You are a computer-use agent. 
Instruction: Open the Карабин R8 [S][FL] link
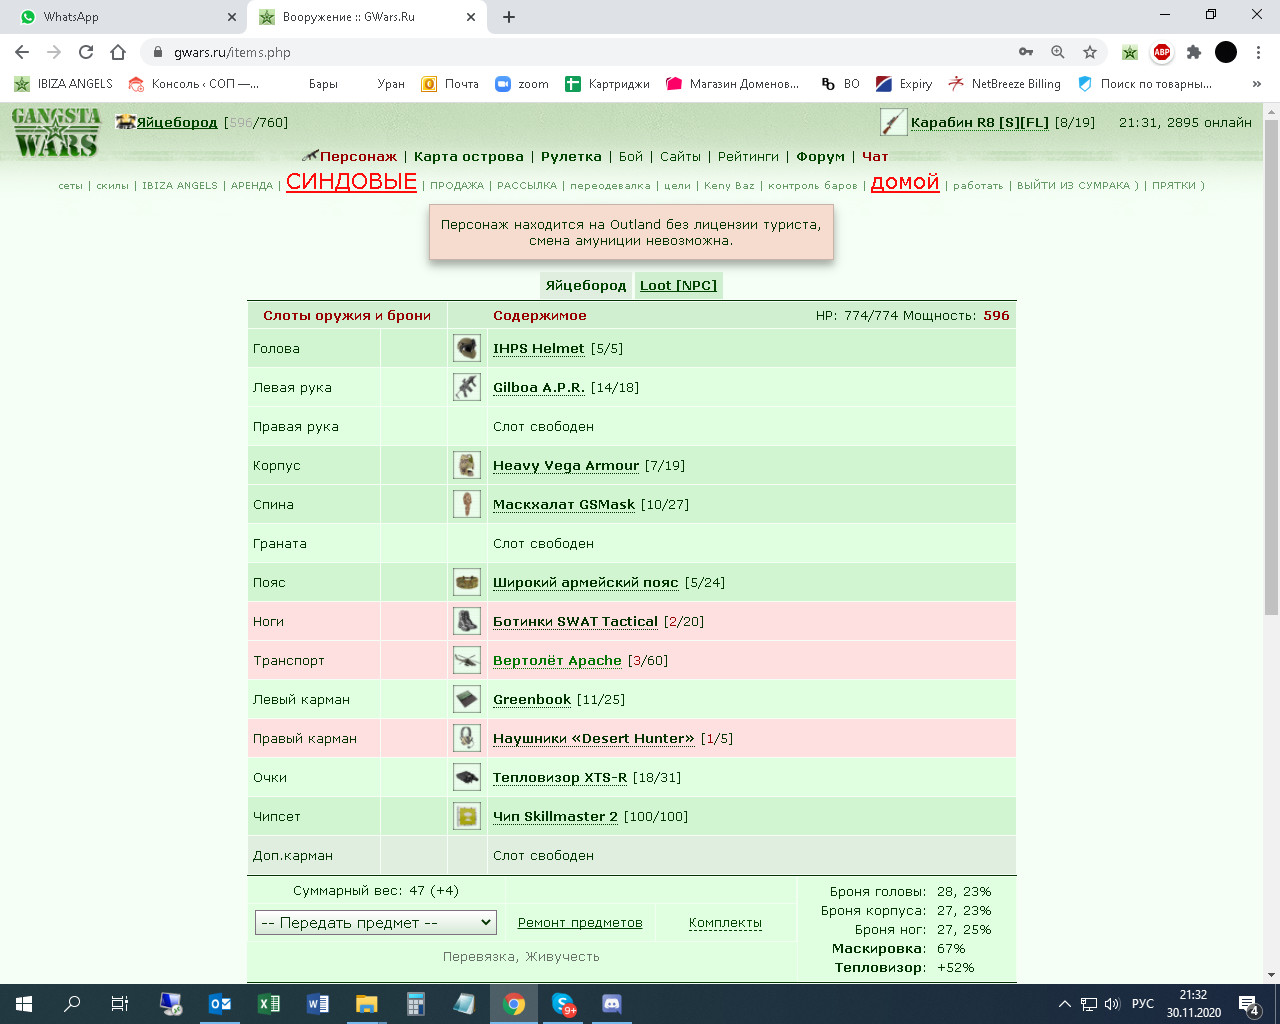(980, 123)
